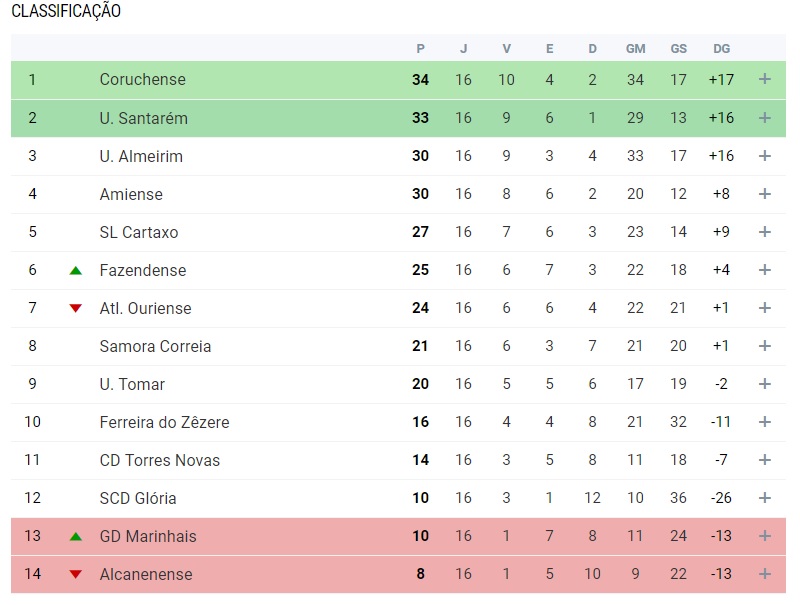Click the plus icon on SCD Glória row
The width and height of the screenshot is (800, 605).
764,498
